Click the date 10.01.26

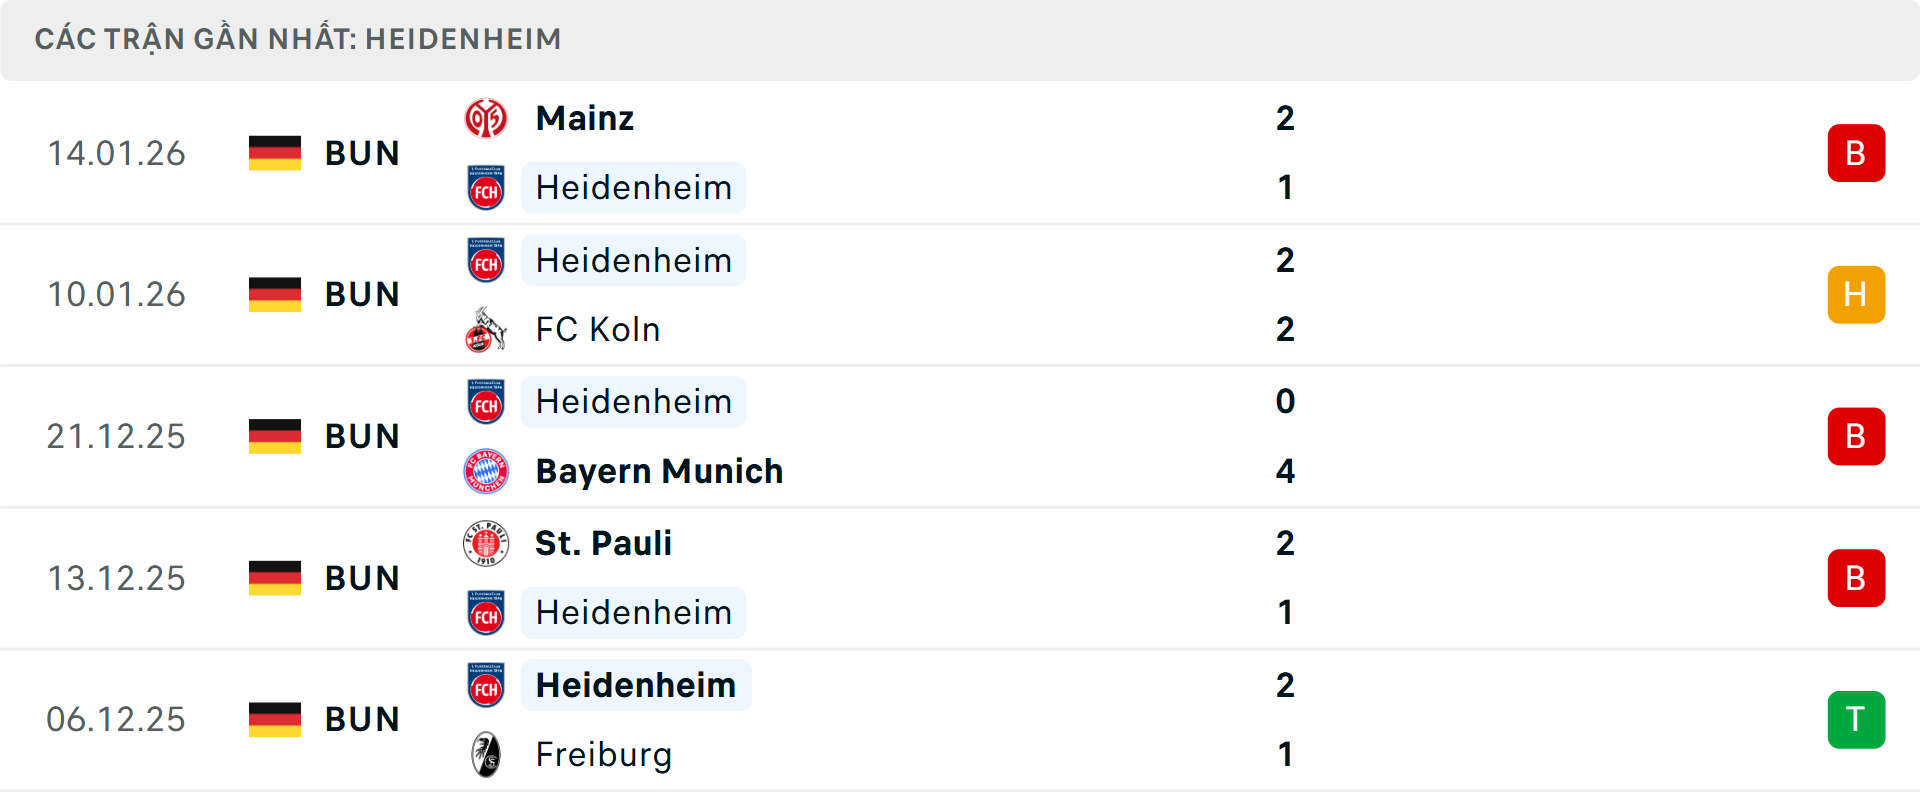click(116, 294)
